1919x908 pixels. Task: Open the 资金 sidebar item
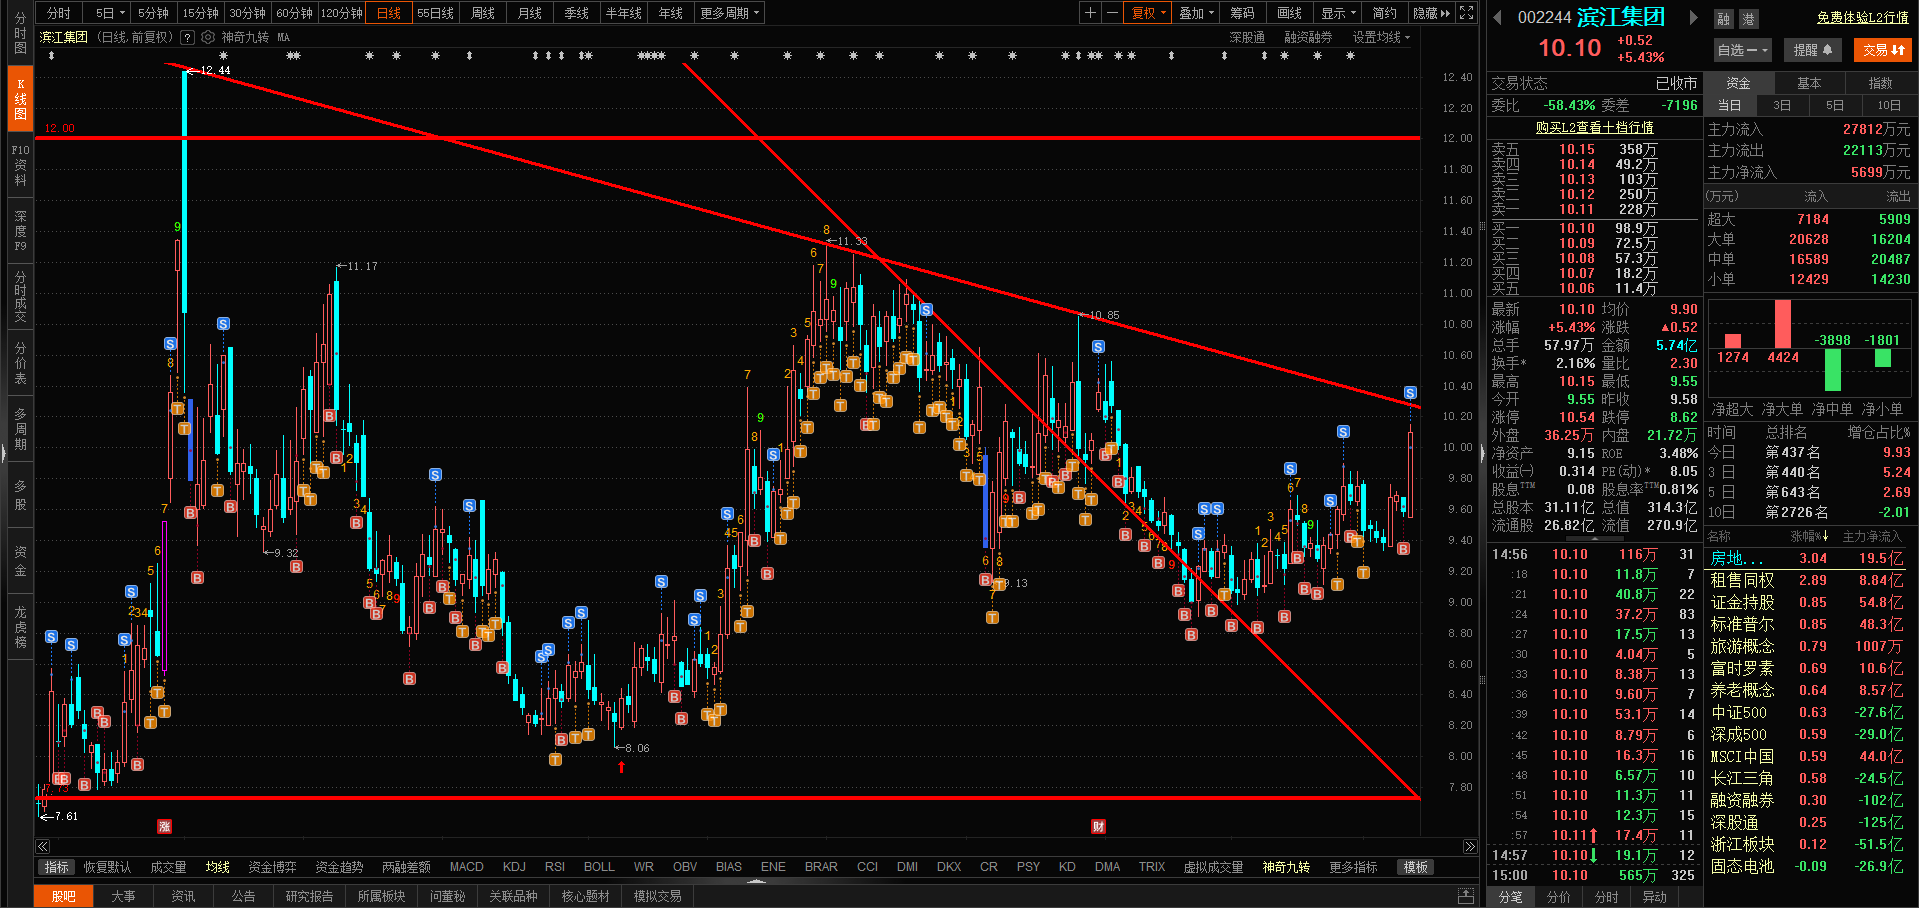[x=20, y=561]
